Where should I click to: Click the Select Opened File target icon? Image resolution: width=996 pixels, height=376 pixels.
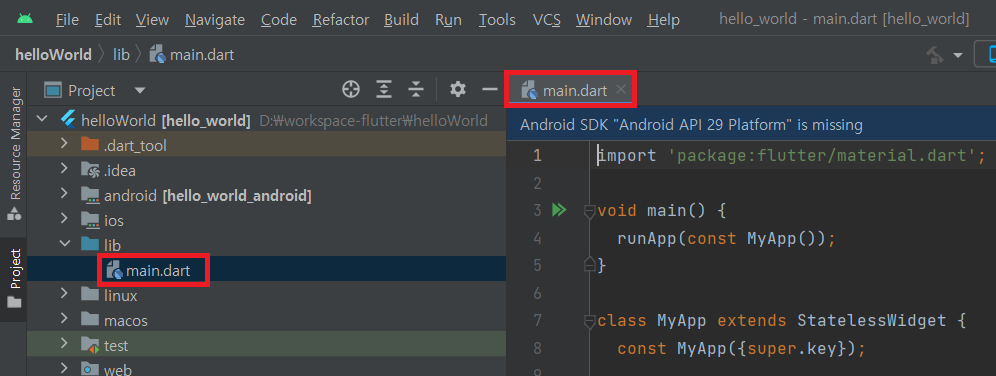click(x=351, y=90)
